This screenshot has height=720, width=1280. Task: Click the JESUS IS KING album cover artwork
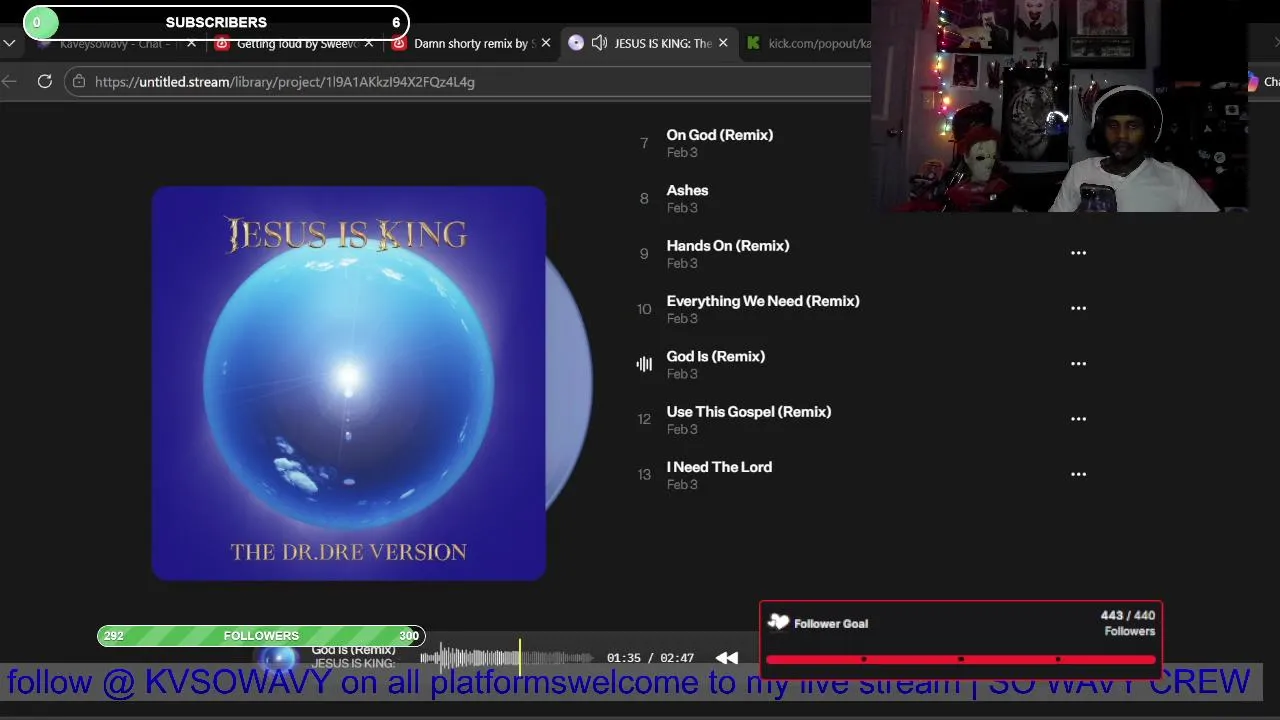(x=349, y=383)
